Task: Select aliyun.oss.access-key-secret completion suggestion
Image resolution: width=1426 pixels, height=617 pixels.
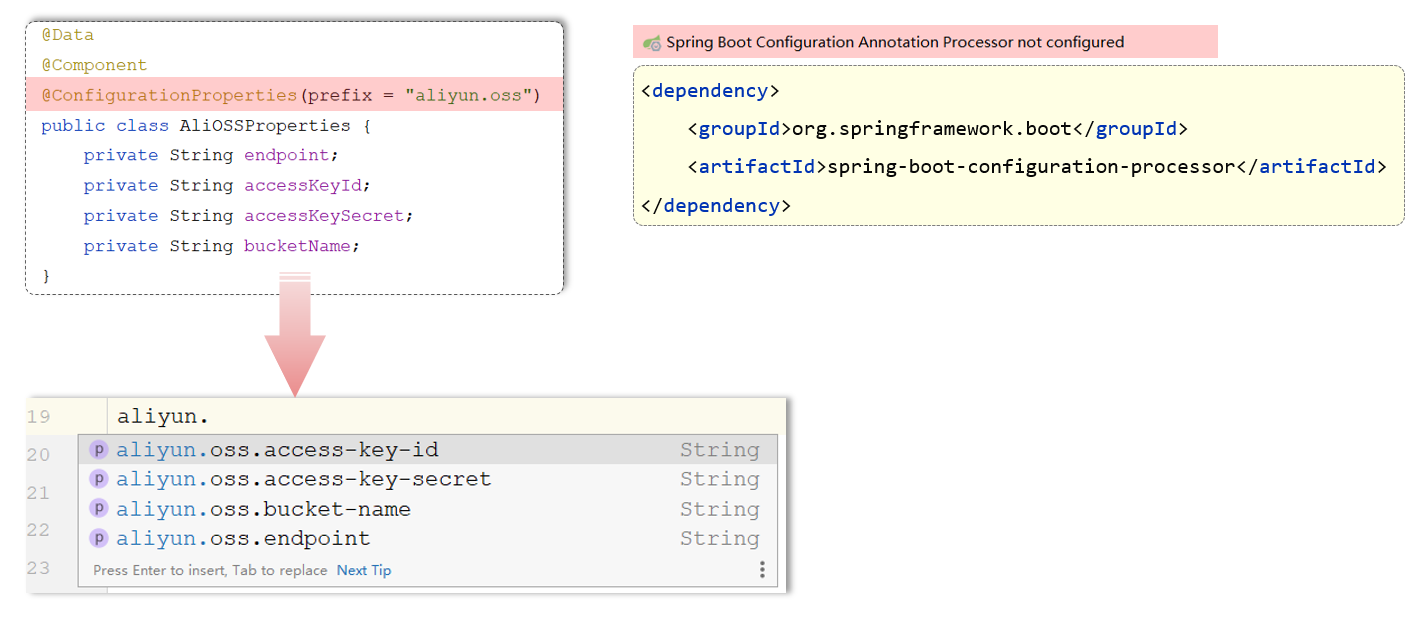Action: click(x=427, y=479)
